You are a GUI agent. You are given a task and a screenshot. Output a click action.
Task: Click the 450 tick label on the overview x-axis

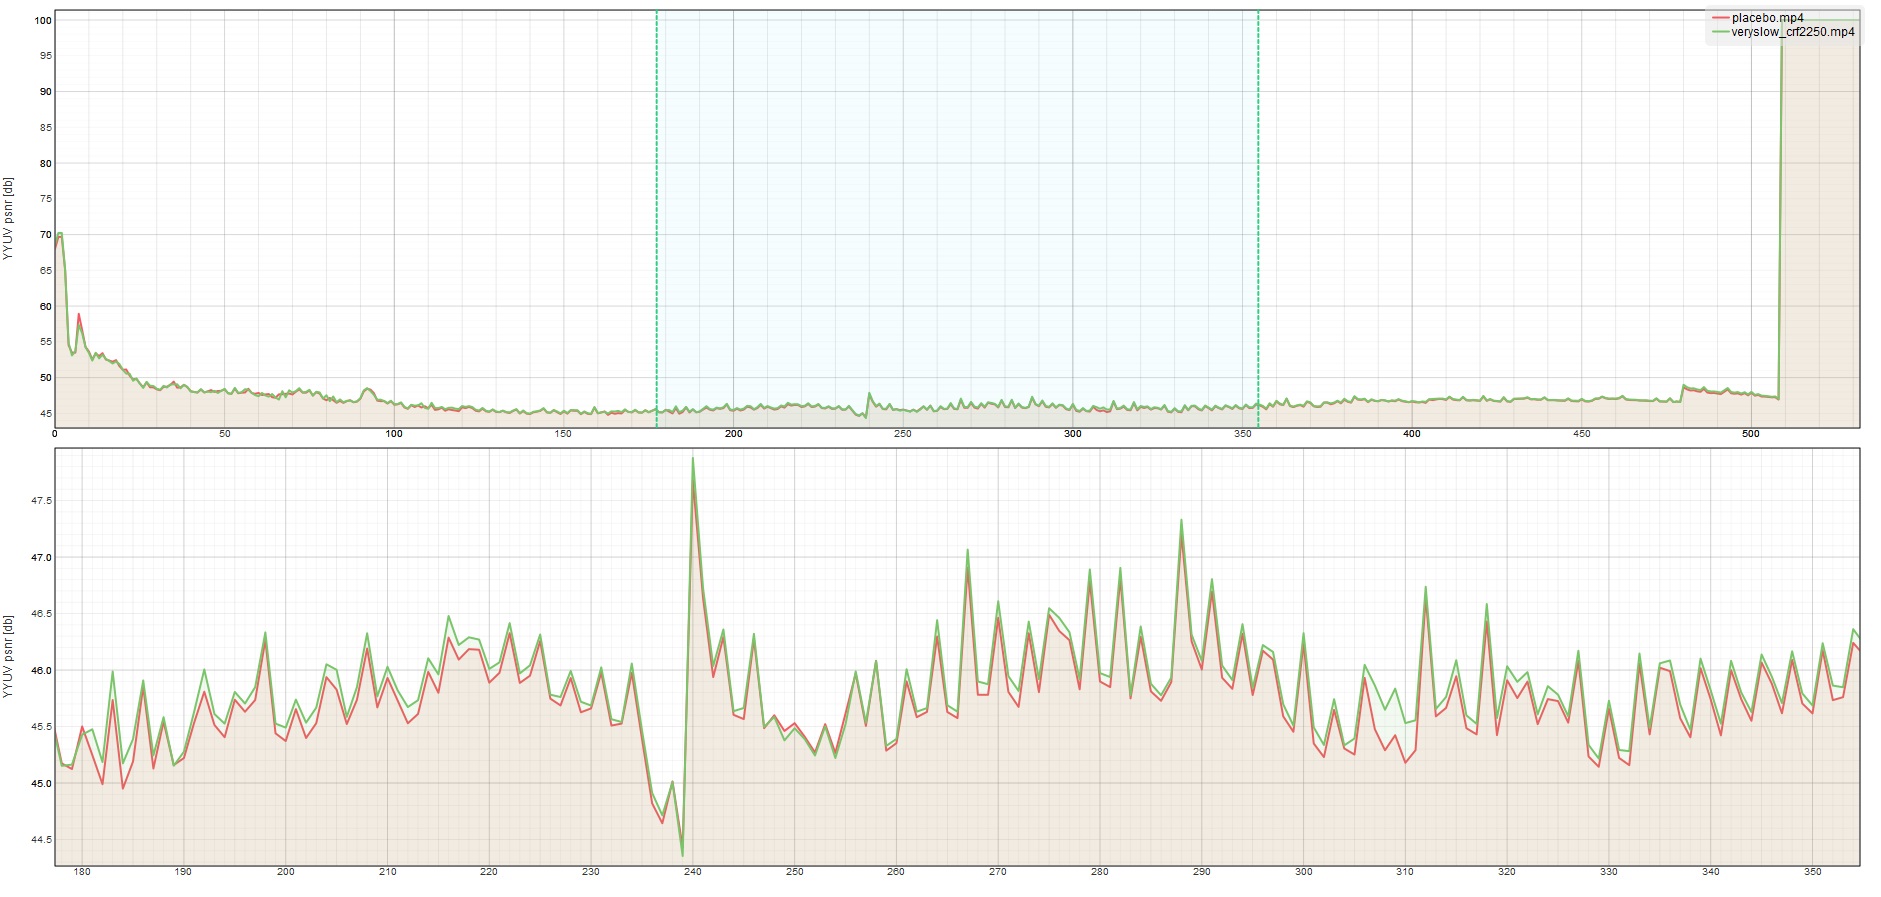point(1581,434)
